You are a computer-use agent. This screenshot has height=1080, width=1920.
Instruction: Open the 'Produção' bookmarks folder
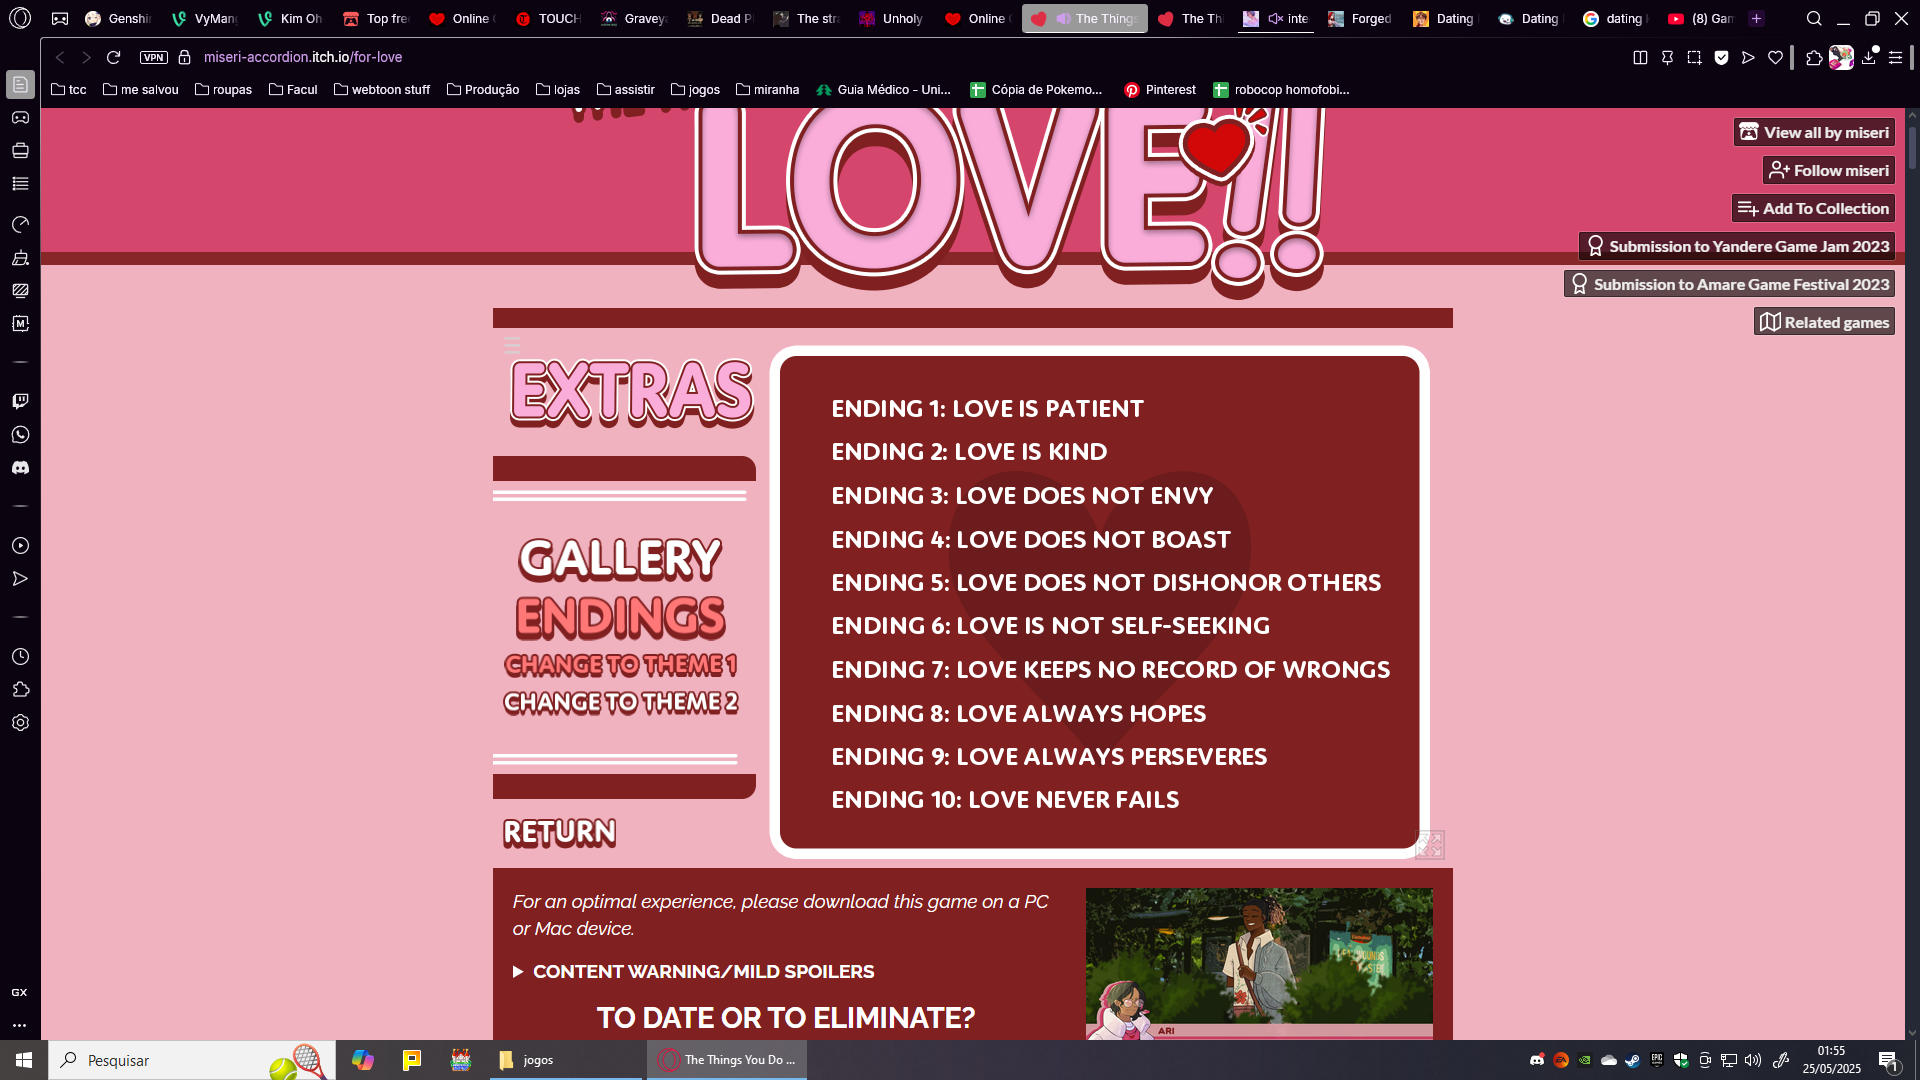483,89
